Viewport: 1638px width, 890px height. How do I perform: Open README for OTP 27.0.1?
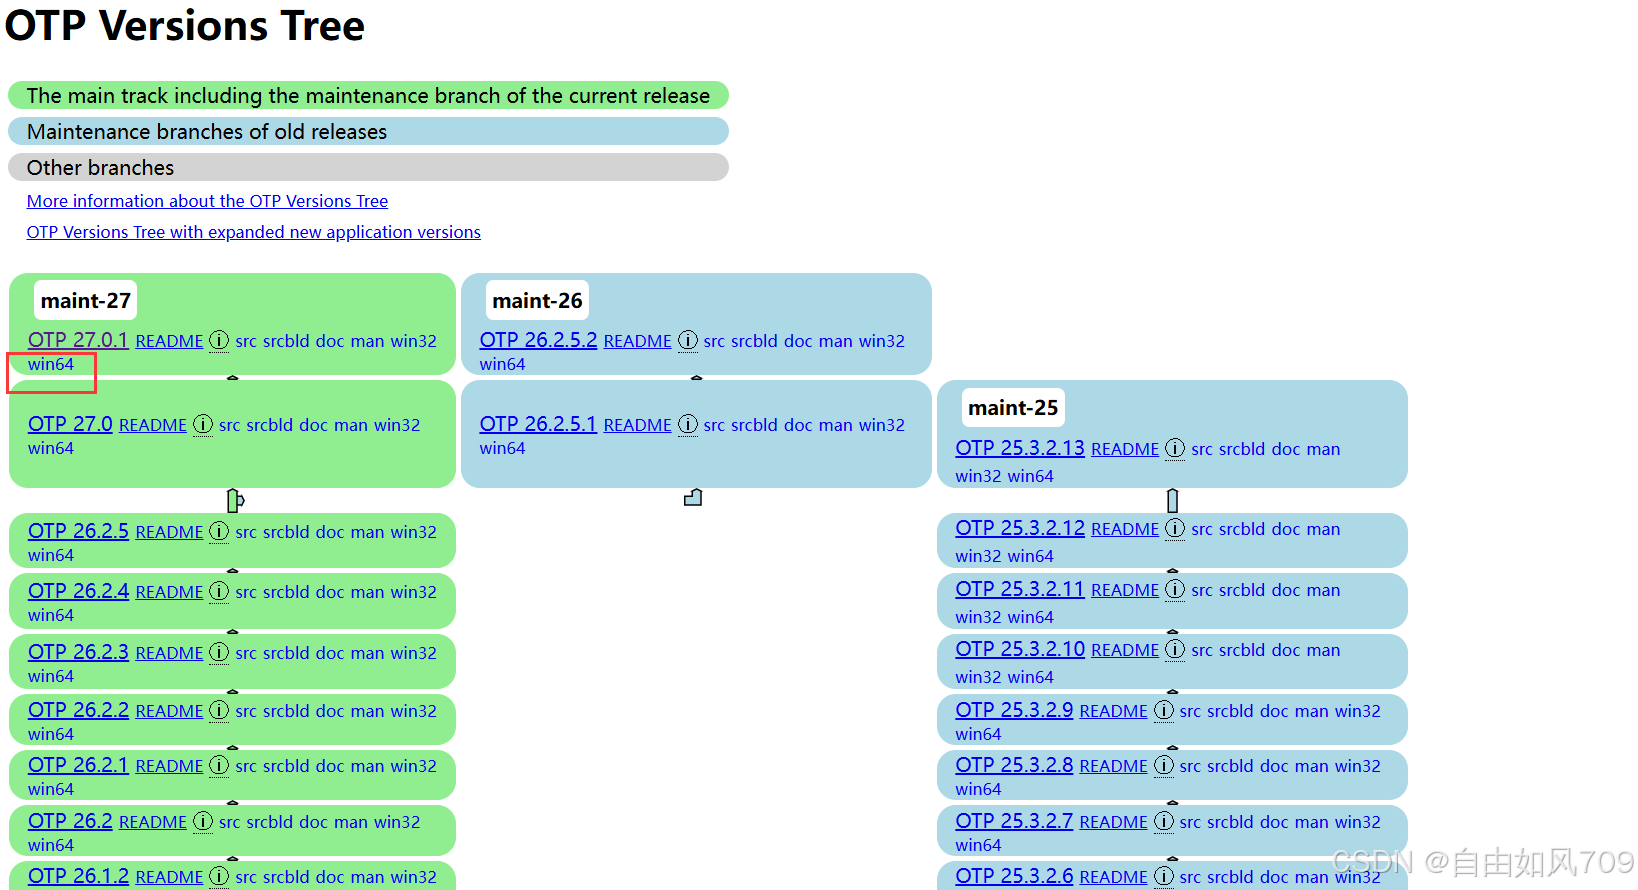169,341
